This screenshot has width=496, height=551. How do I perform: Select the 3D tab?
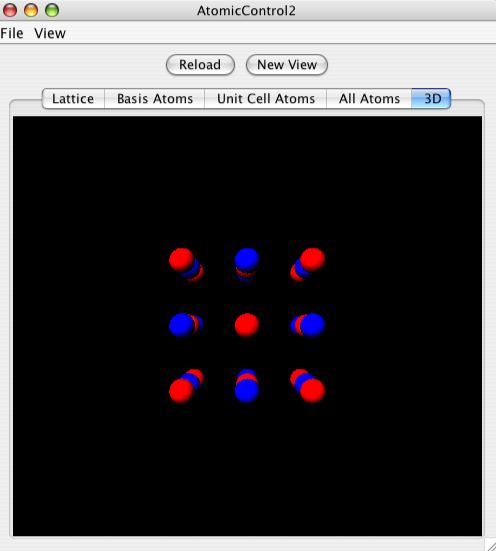tap(431, 98)
